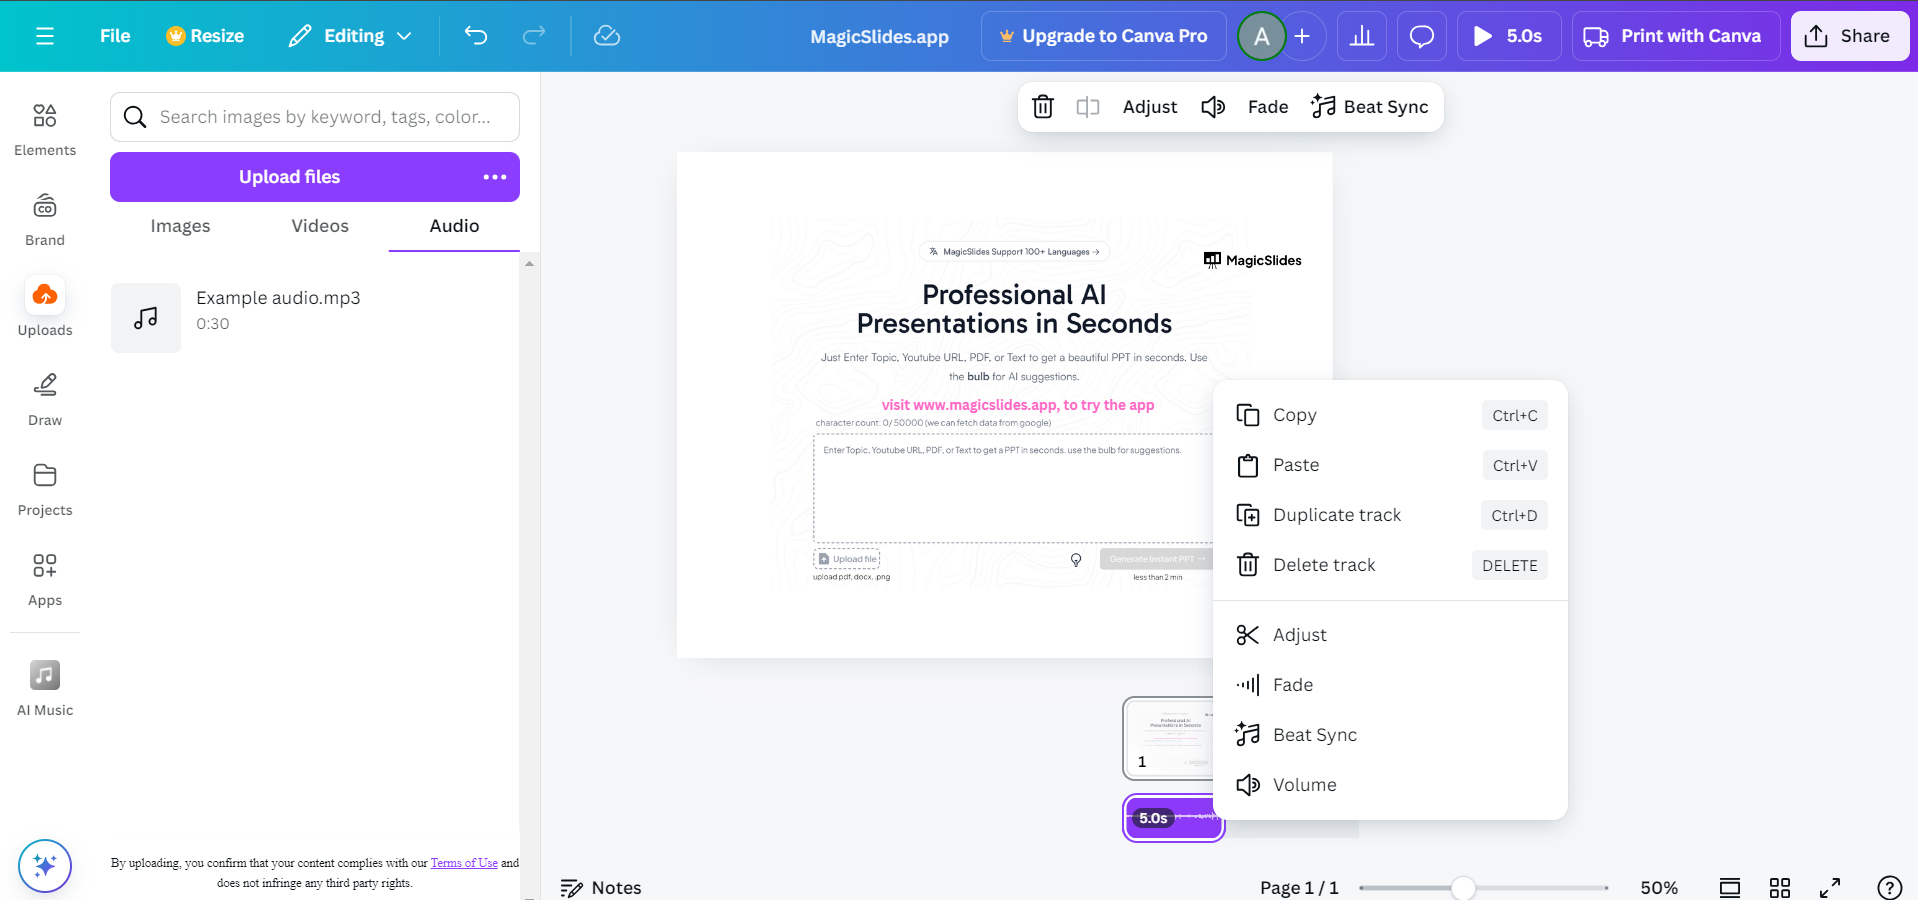The width and height of the screenshot is (1918, 900).
Task: Open the AI Music sidebar app
Action: pyautogui.click(x=45, y=688)
